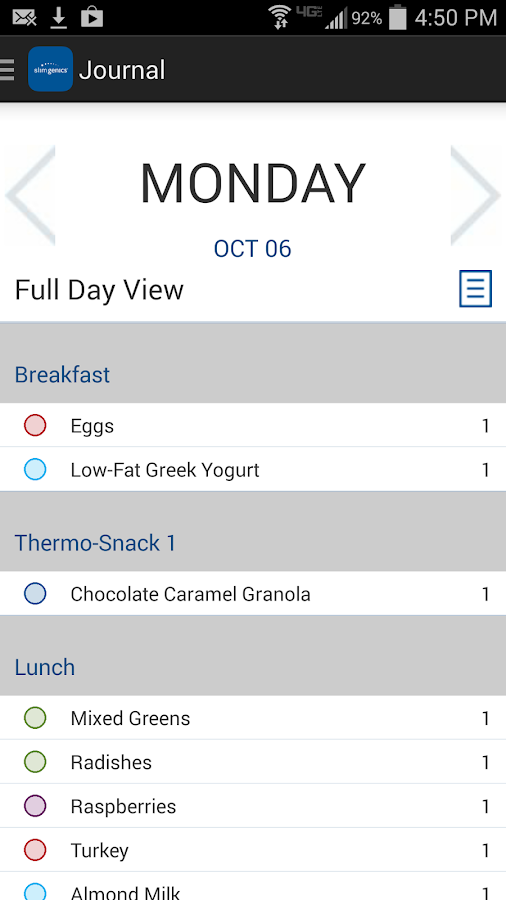Viewport: 506px width, 900px height.
Task: Go to previous day with left arrow
Action: point(30,195)
